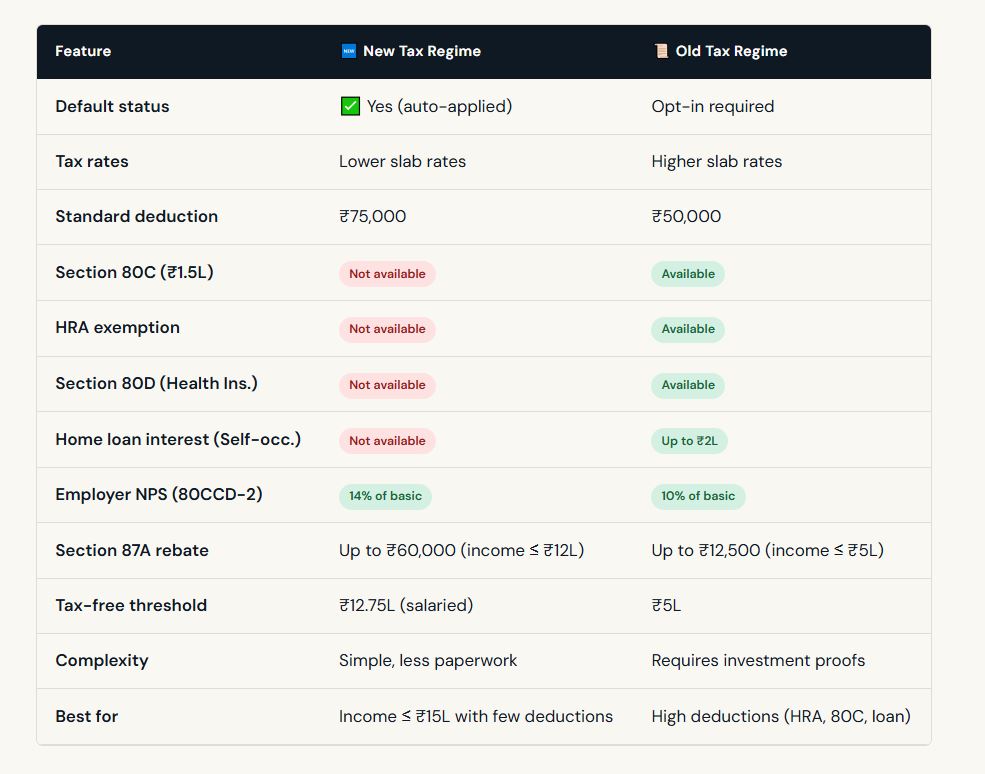
Task: Click Available badge for Section 80C
Action: pos(688,274)
